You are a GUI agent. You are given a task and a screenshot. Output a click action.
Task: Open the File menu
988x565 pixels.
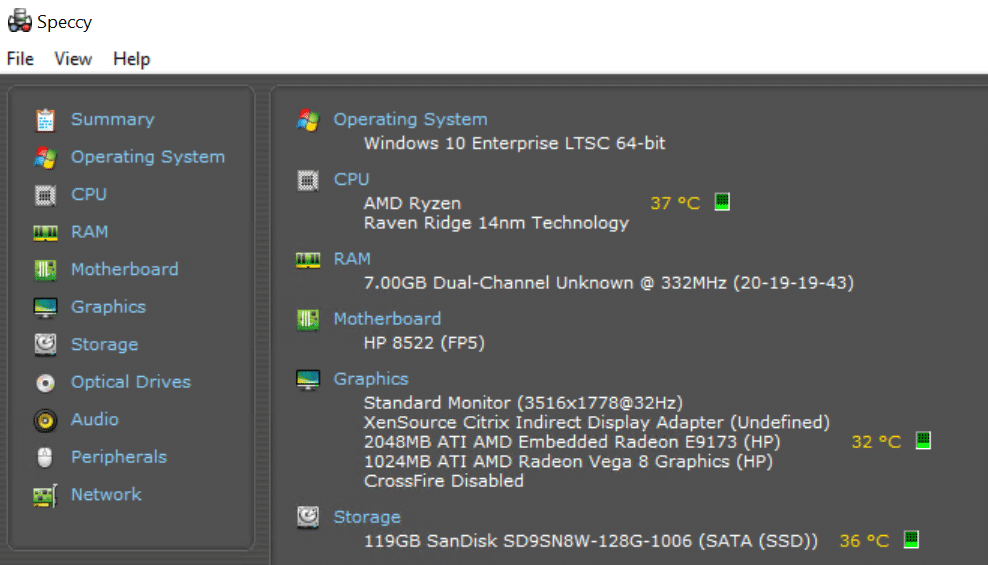(20, 59)
